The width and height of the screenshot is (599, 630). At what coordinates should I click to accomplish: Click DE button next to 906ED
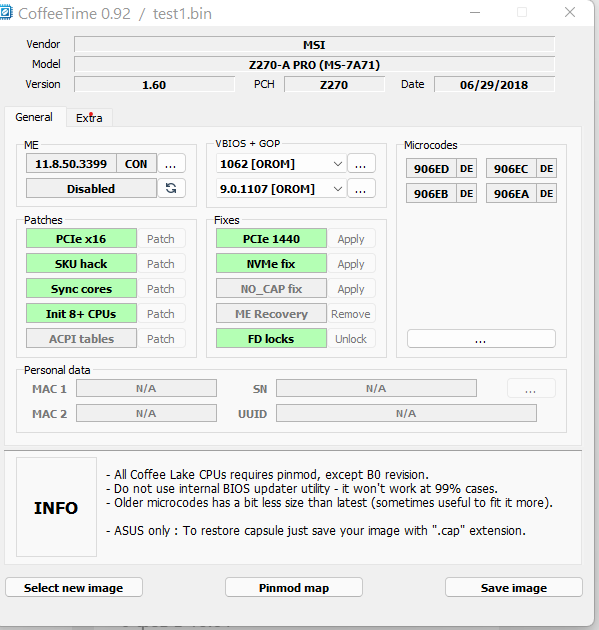click(466, 168)
